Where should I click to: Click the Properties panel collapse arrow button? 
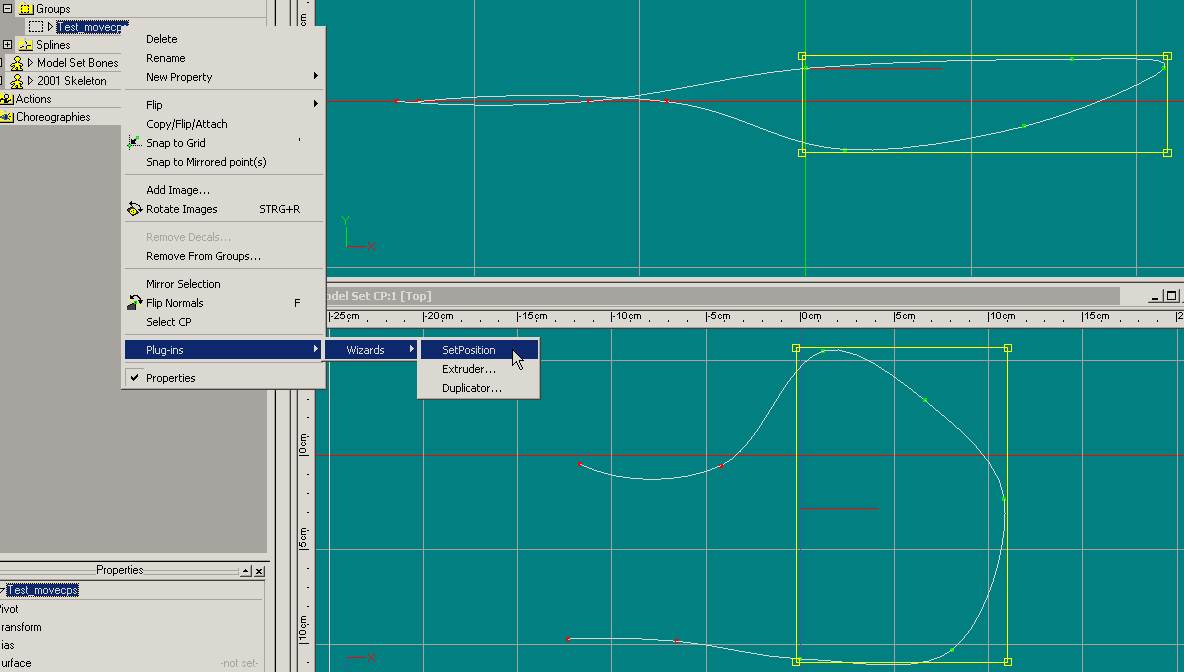pos(245,571)
